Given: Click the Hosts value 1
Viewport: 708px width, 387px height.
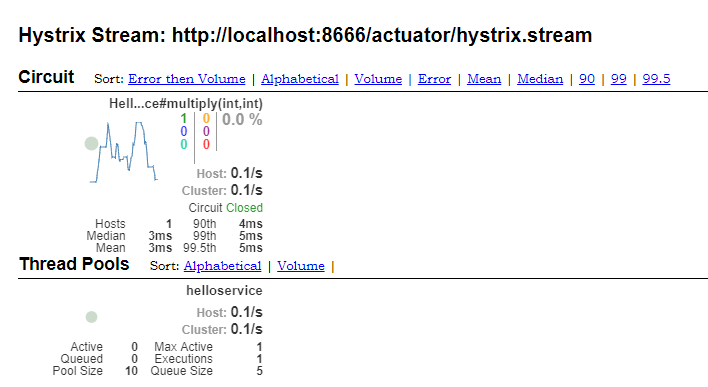Looking at the screenshot, I should 169,224.
